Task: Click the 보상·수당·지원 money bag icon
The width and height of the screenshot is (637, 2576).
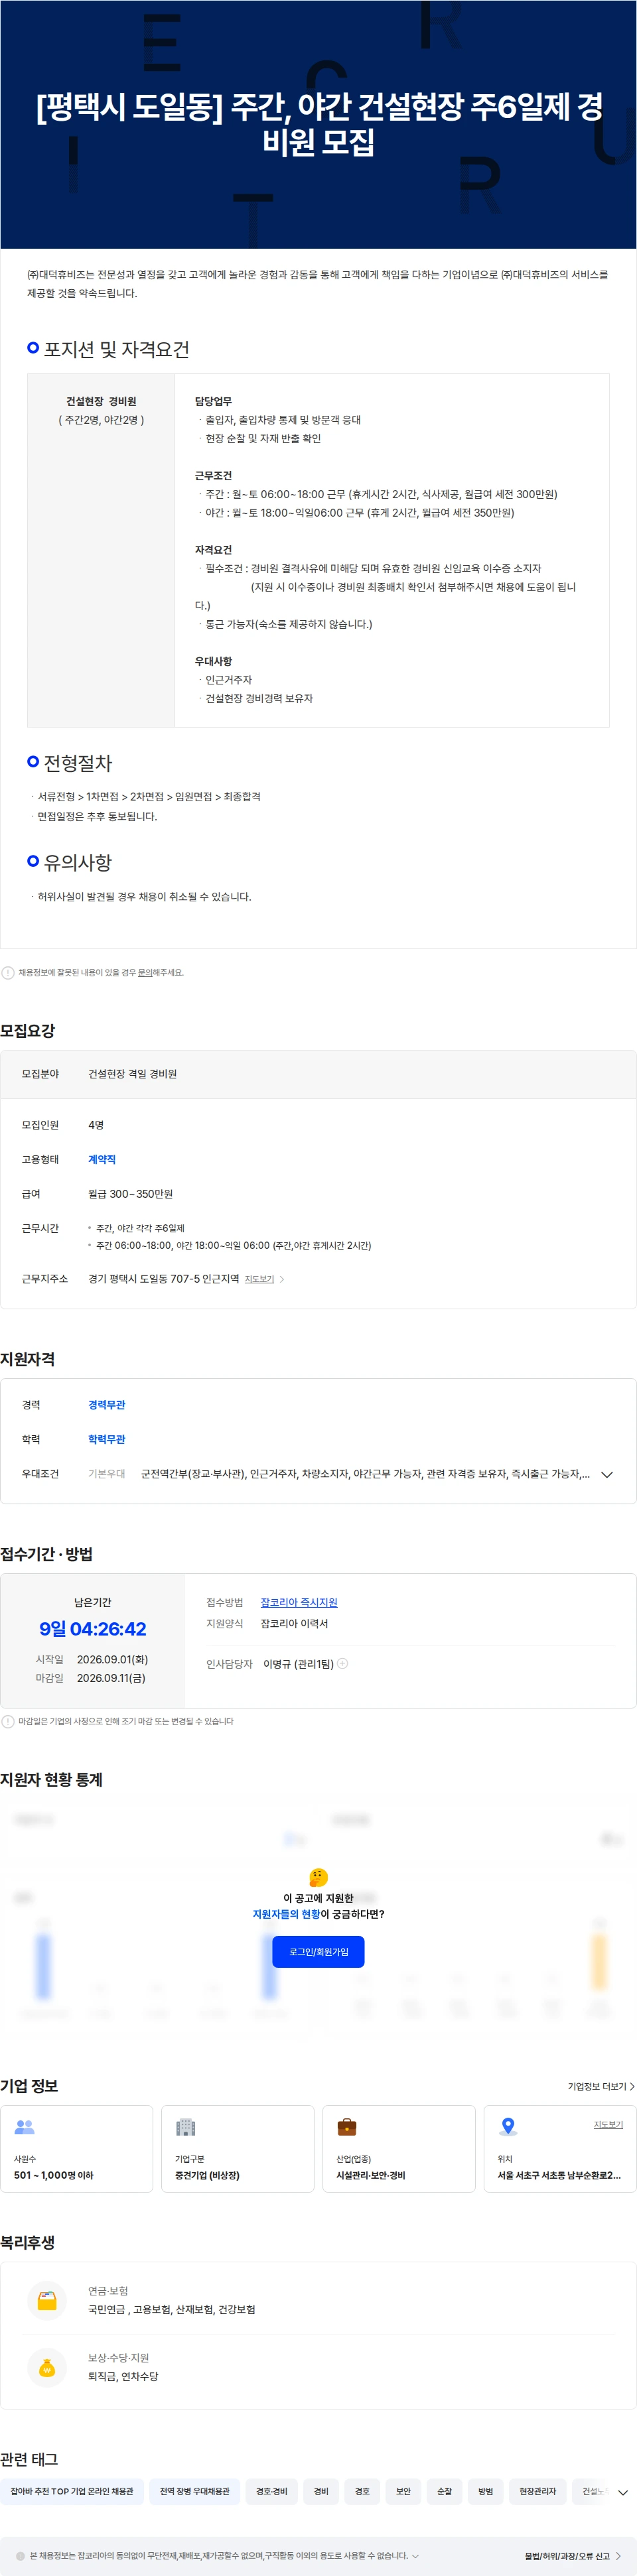Action: (x=47, y=2367)
